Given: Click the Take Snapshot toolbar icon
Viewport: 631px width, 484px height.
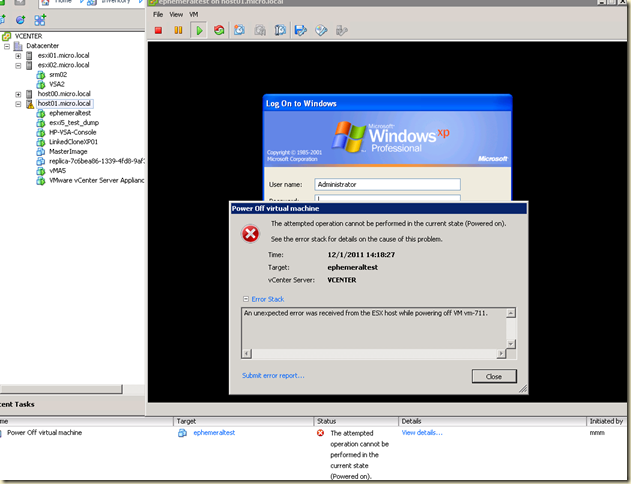Looking at the screenshot, I should tap(239, 30).
